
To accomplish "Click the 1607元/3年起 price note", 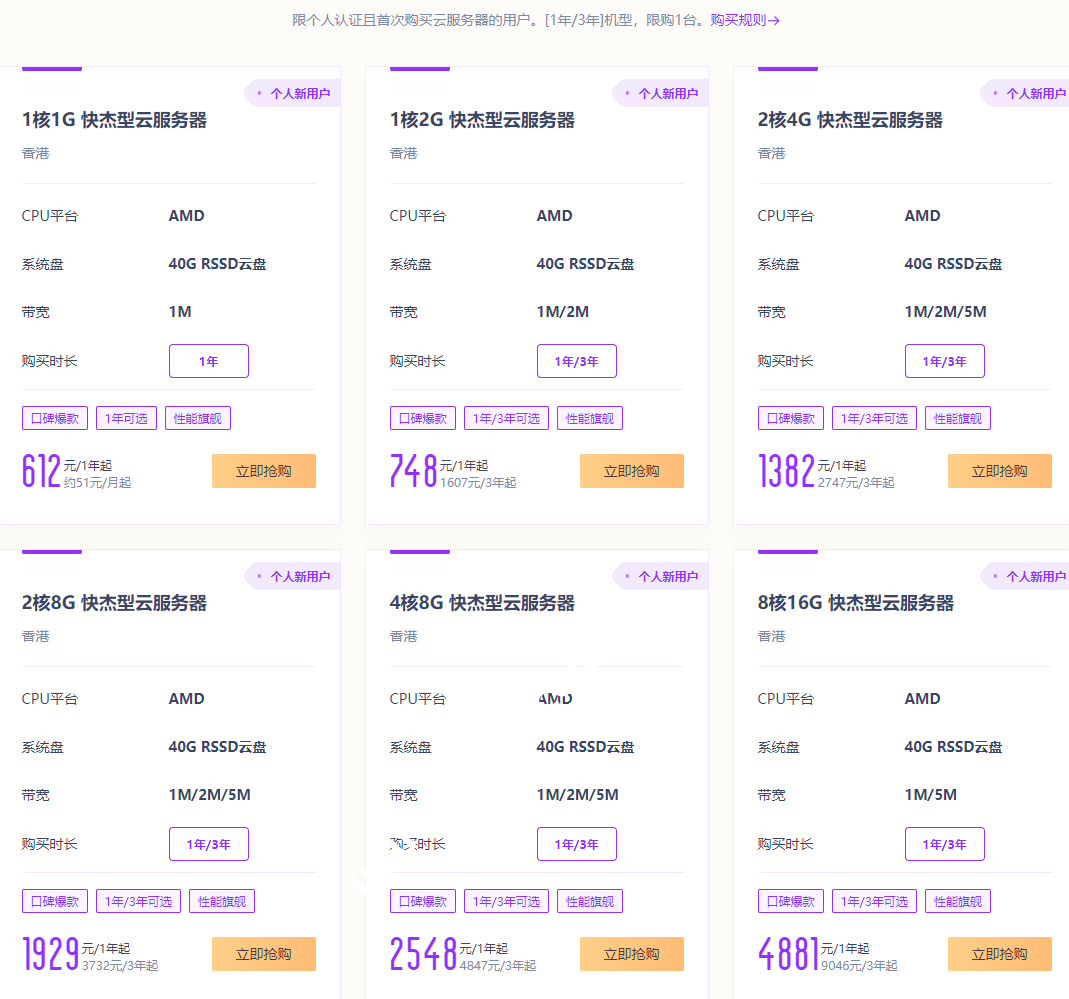I will pos(478,483).
